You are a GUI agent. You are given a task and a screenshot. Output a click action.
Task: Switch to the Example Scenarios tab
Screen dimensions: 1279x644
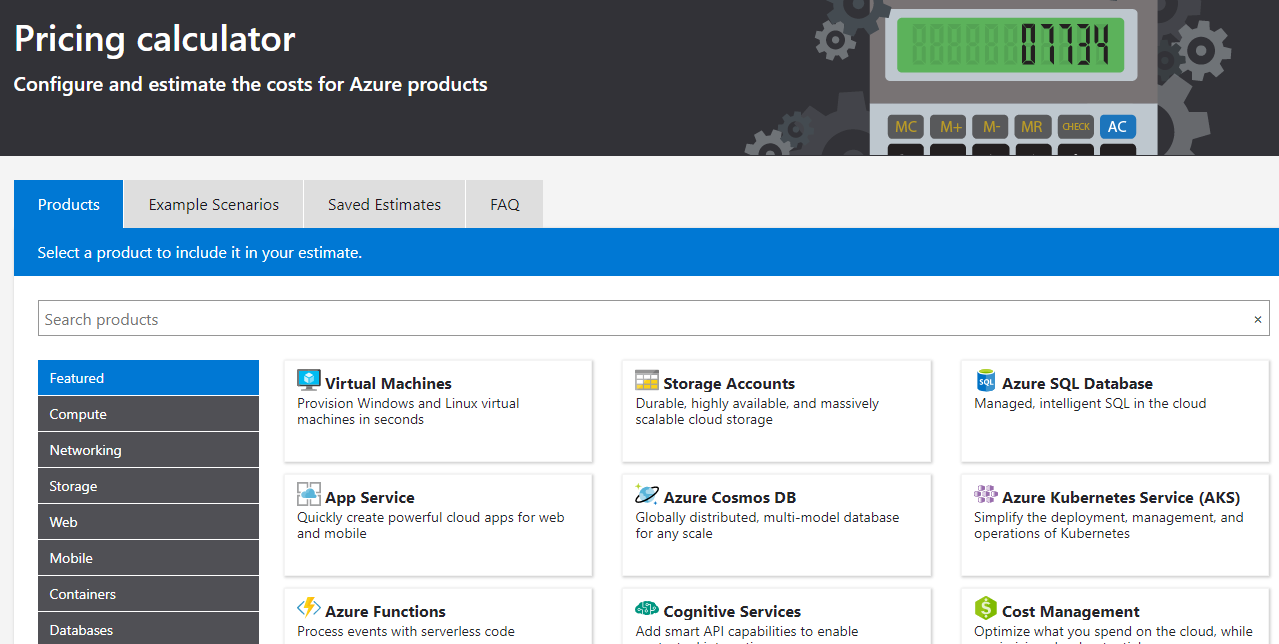point(214,204)
